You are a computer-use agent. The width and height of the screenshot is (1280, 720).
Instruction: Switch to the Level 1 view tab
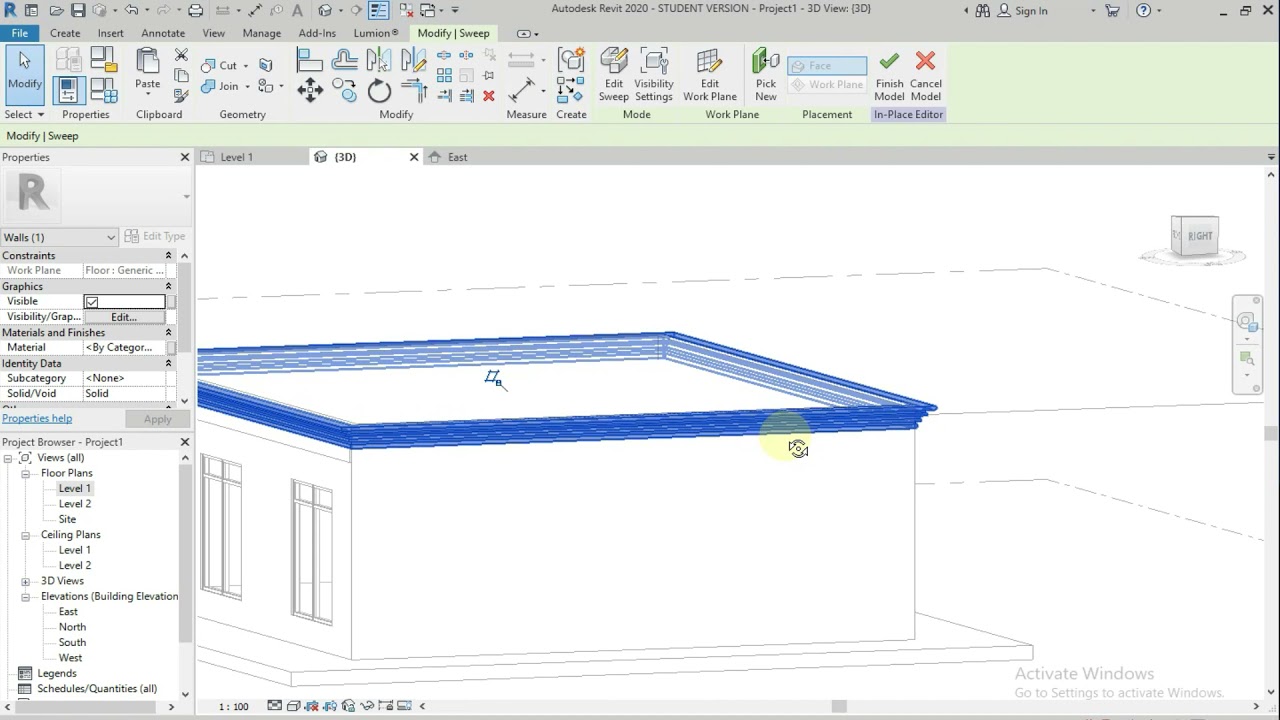coord(236,157)
